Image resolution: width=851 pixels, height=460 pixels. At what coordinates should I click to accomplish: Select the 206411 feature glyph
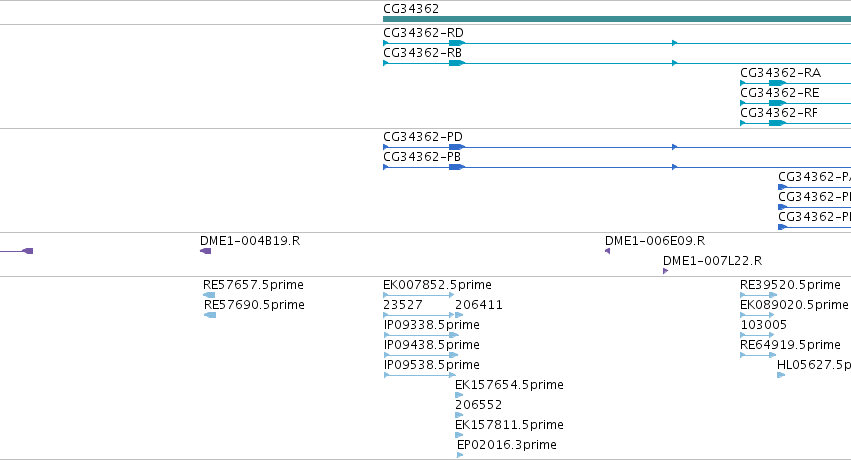coord(459,316)
